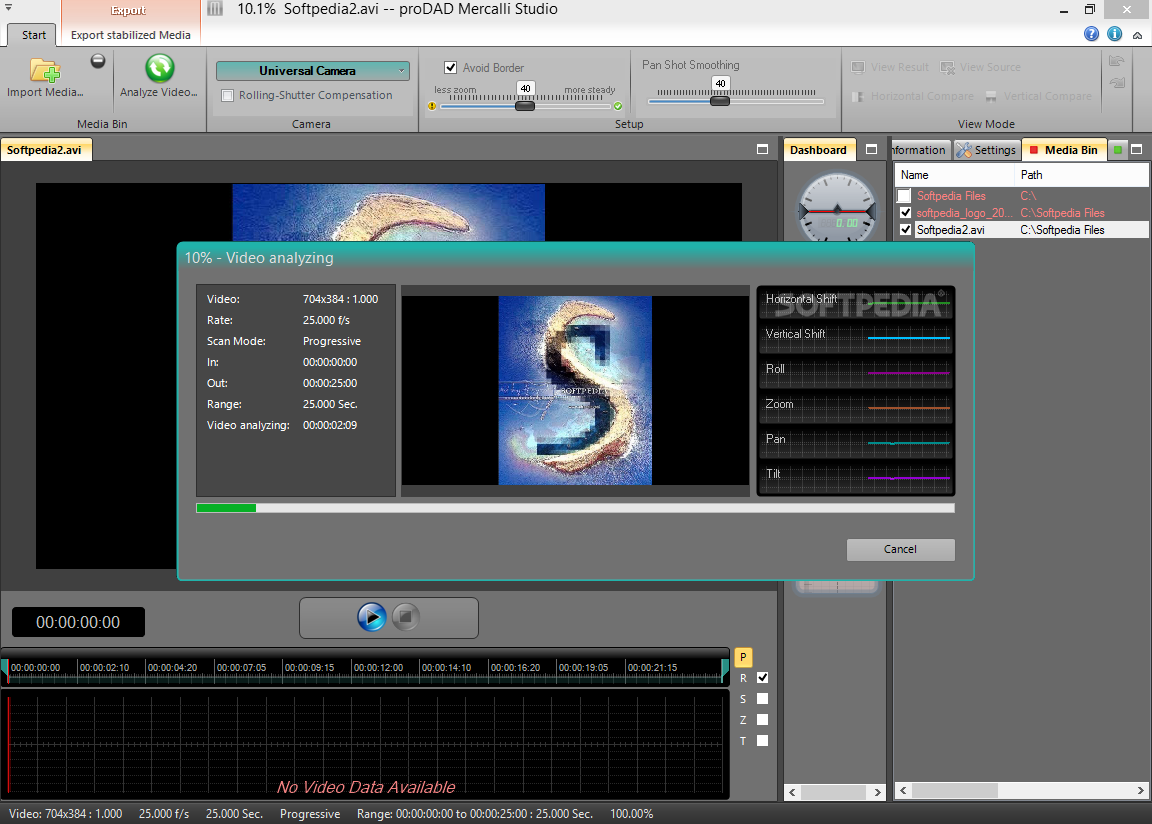The image size is (1152, 824).
Task: Open the info icon in title area
Action: click(1115, 34)
